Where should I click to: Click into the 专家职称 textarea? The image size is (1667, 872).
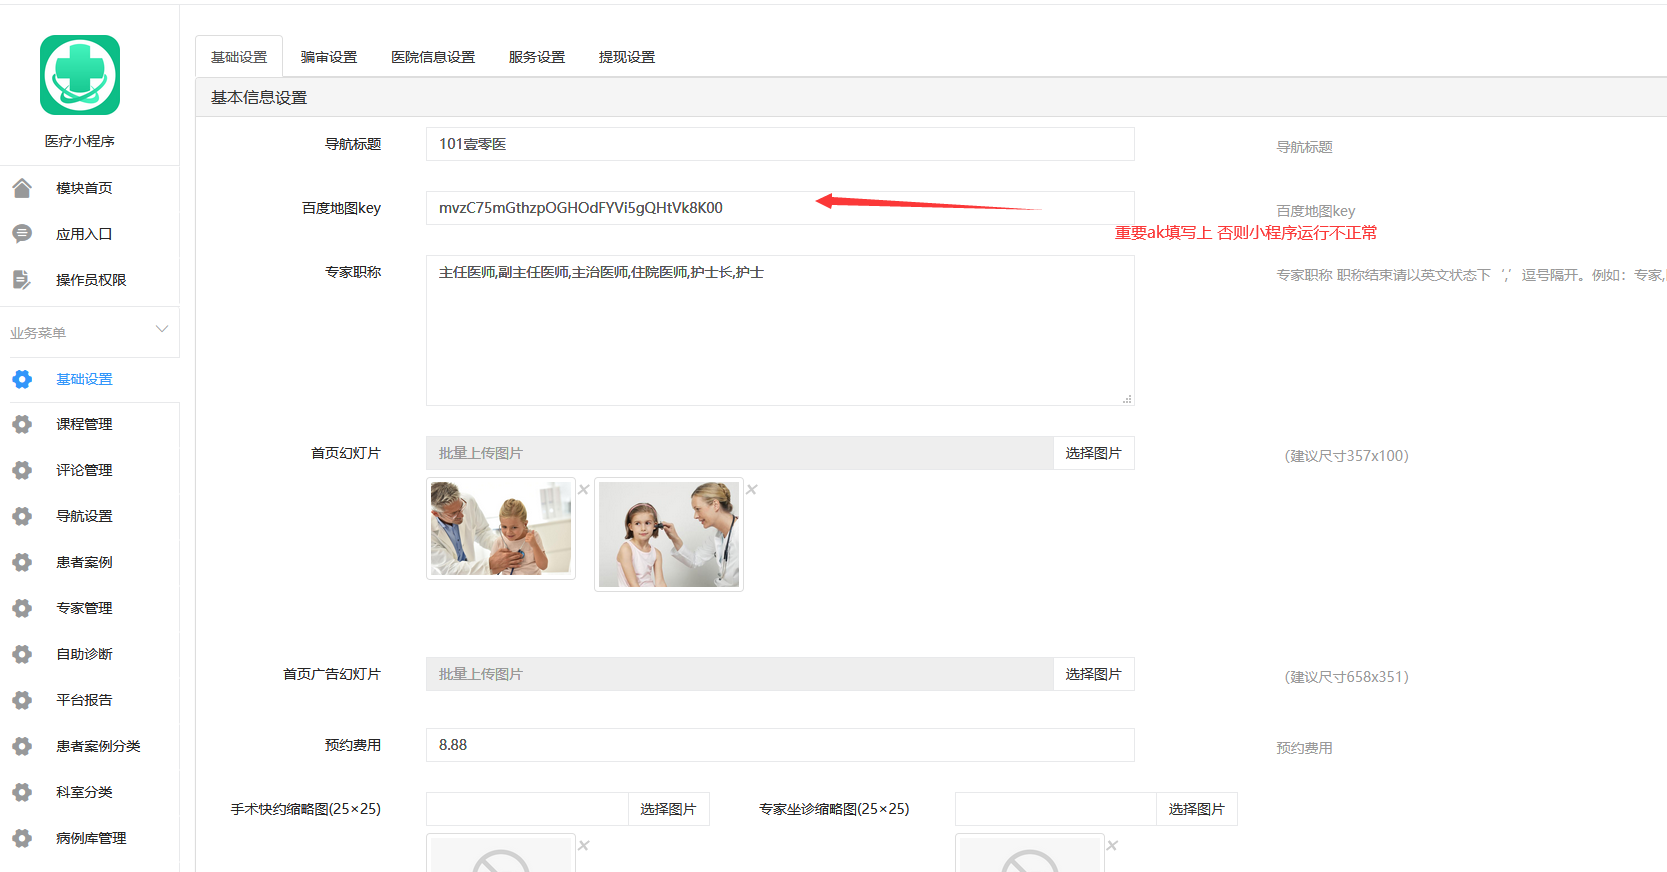coord(780,330)
